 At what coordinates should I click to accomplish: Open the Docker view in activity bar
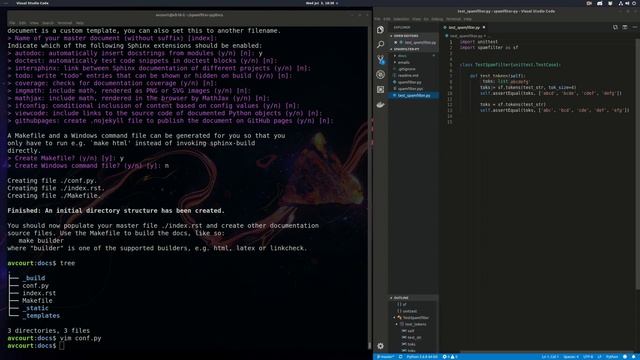click(380, 104)
